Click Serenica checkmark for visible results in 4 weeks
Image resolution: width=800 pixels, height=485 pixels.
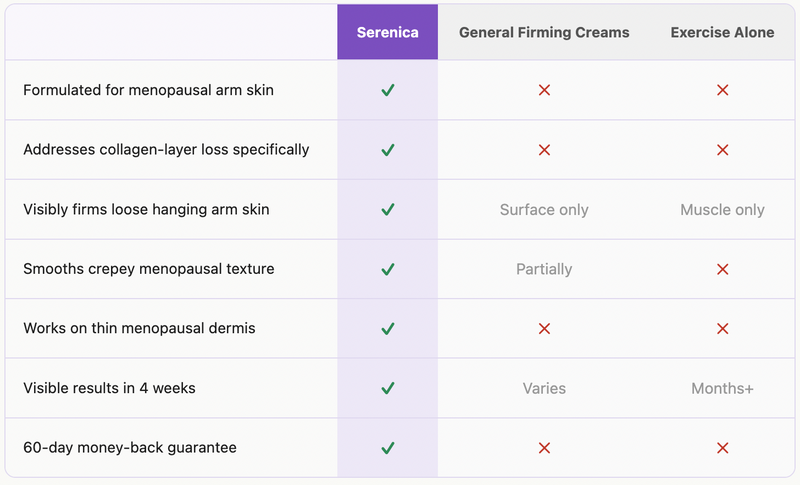pyautogui.click(x=388, y=388)
